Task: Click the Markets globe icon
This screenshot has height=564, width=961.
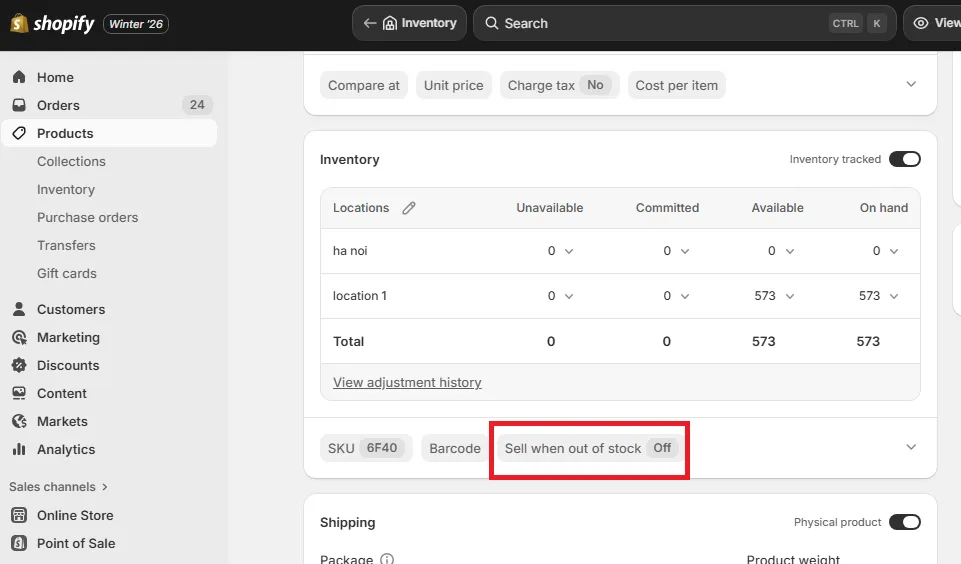Action: [19, 421]
